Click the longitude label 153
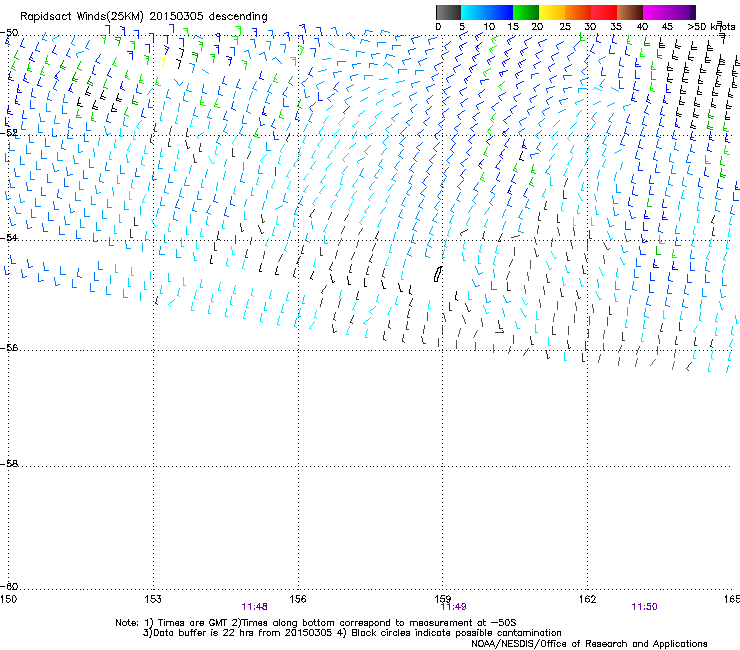This screenshot has height=650, width=740. (x=153, y=599)
